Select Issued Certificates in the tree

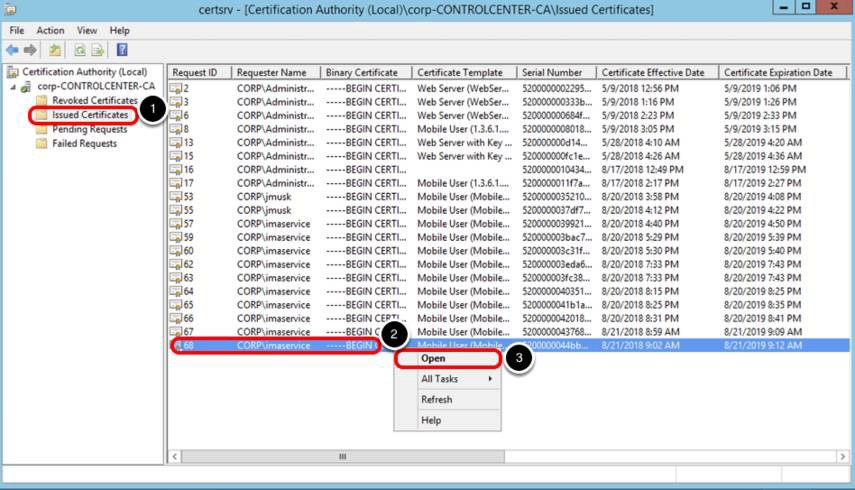89,115
